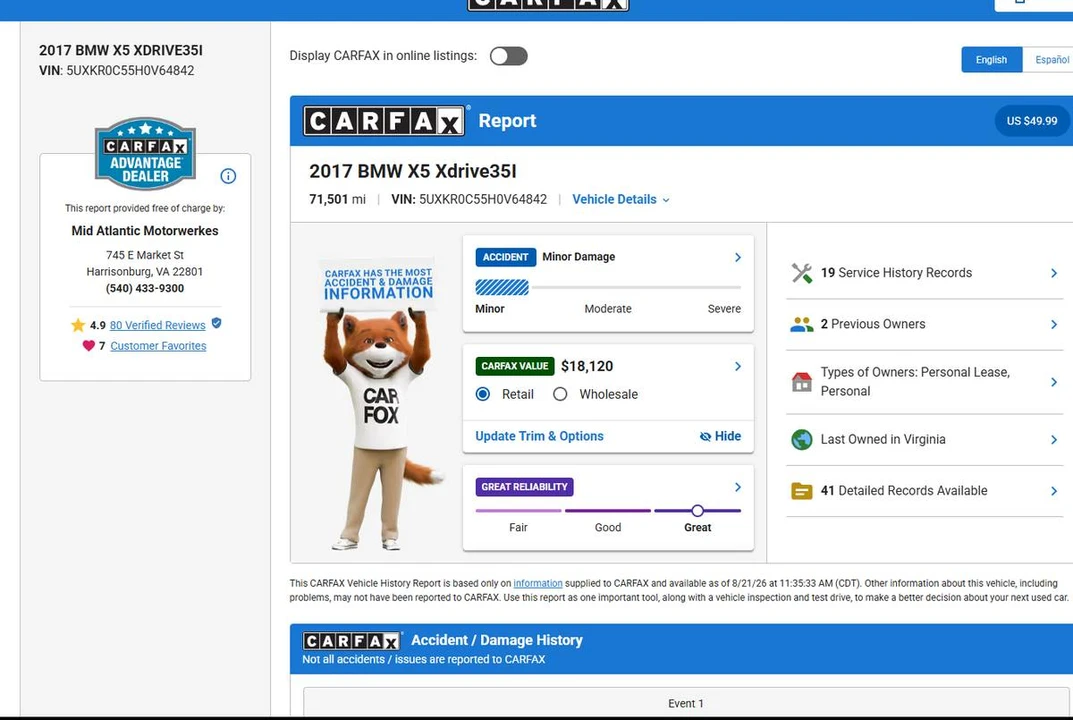Open 19 Service History Records arrow

pyautogui.click(x=1054, y=273)
